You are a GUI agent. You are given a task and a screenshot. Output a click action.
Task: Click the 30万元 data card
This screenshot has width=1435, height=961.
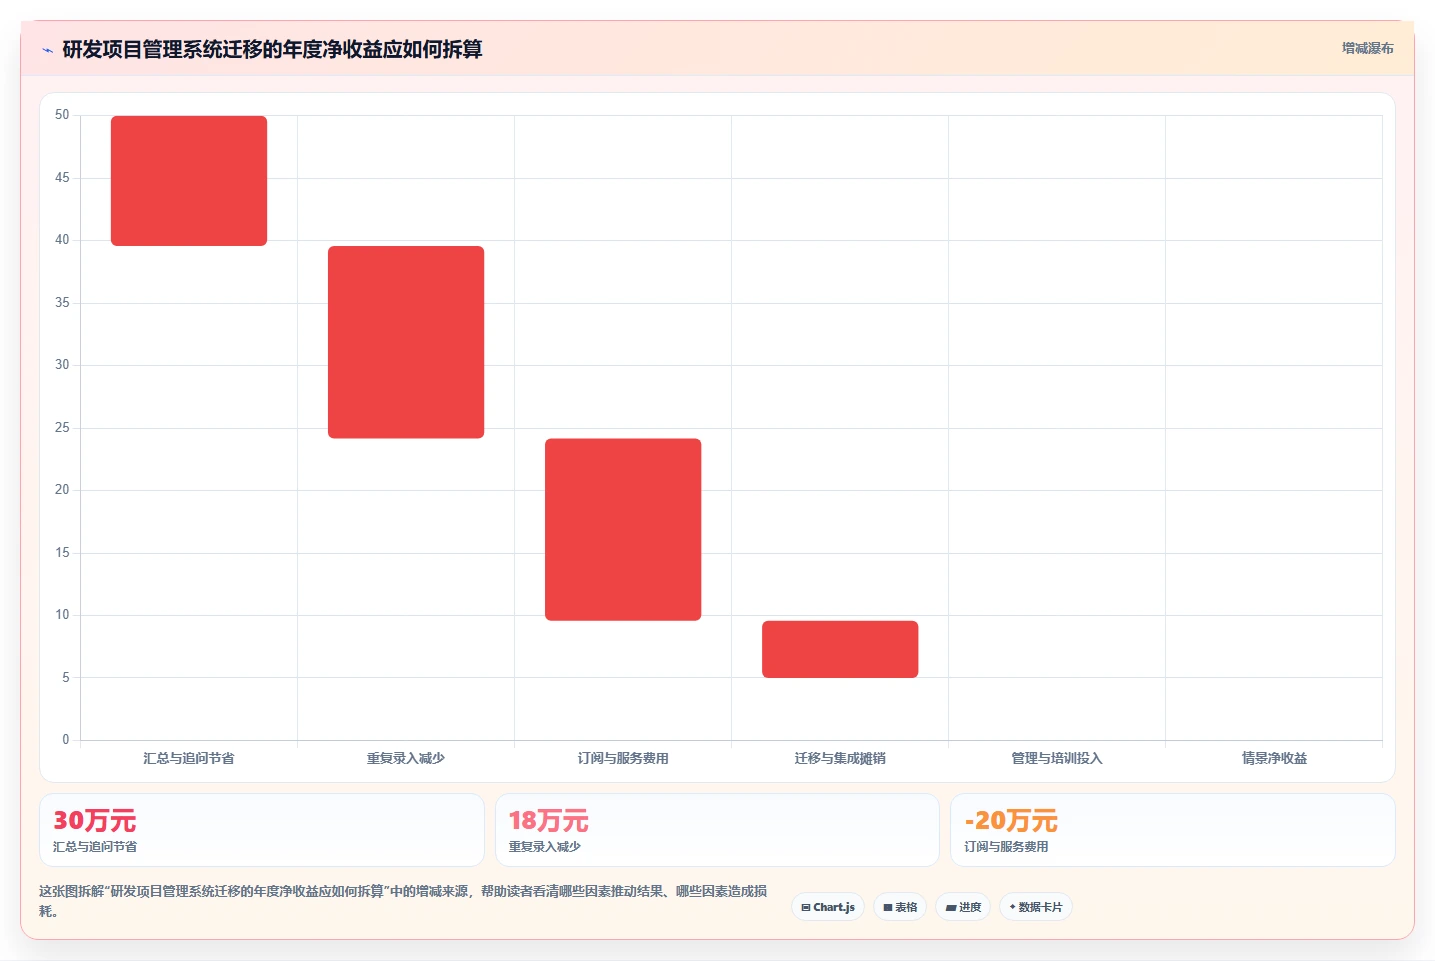(x=262, y=830)
